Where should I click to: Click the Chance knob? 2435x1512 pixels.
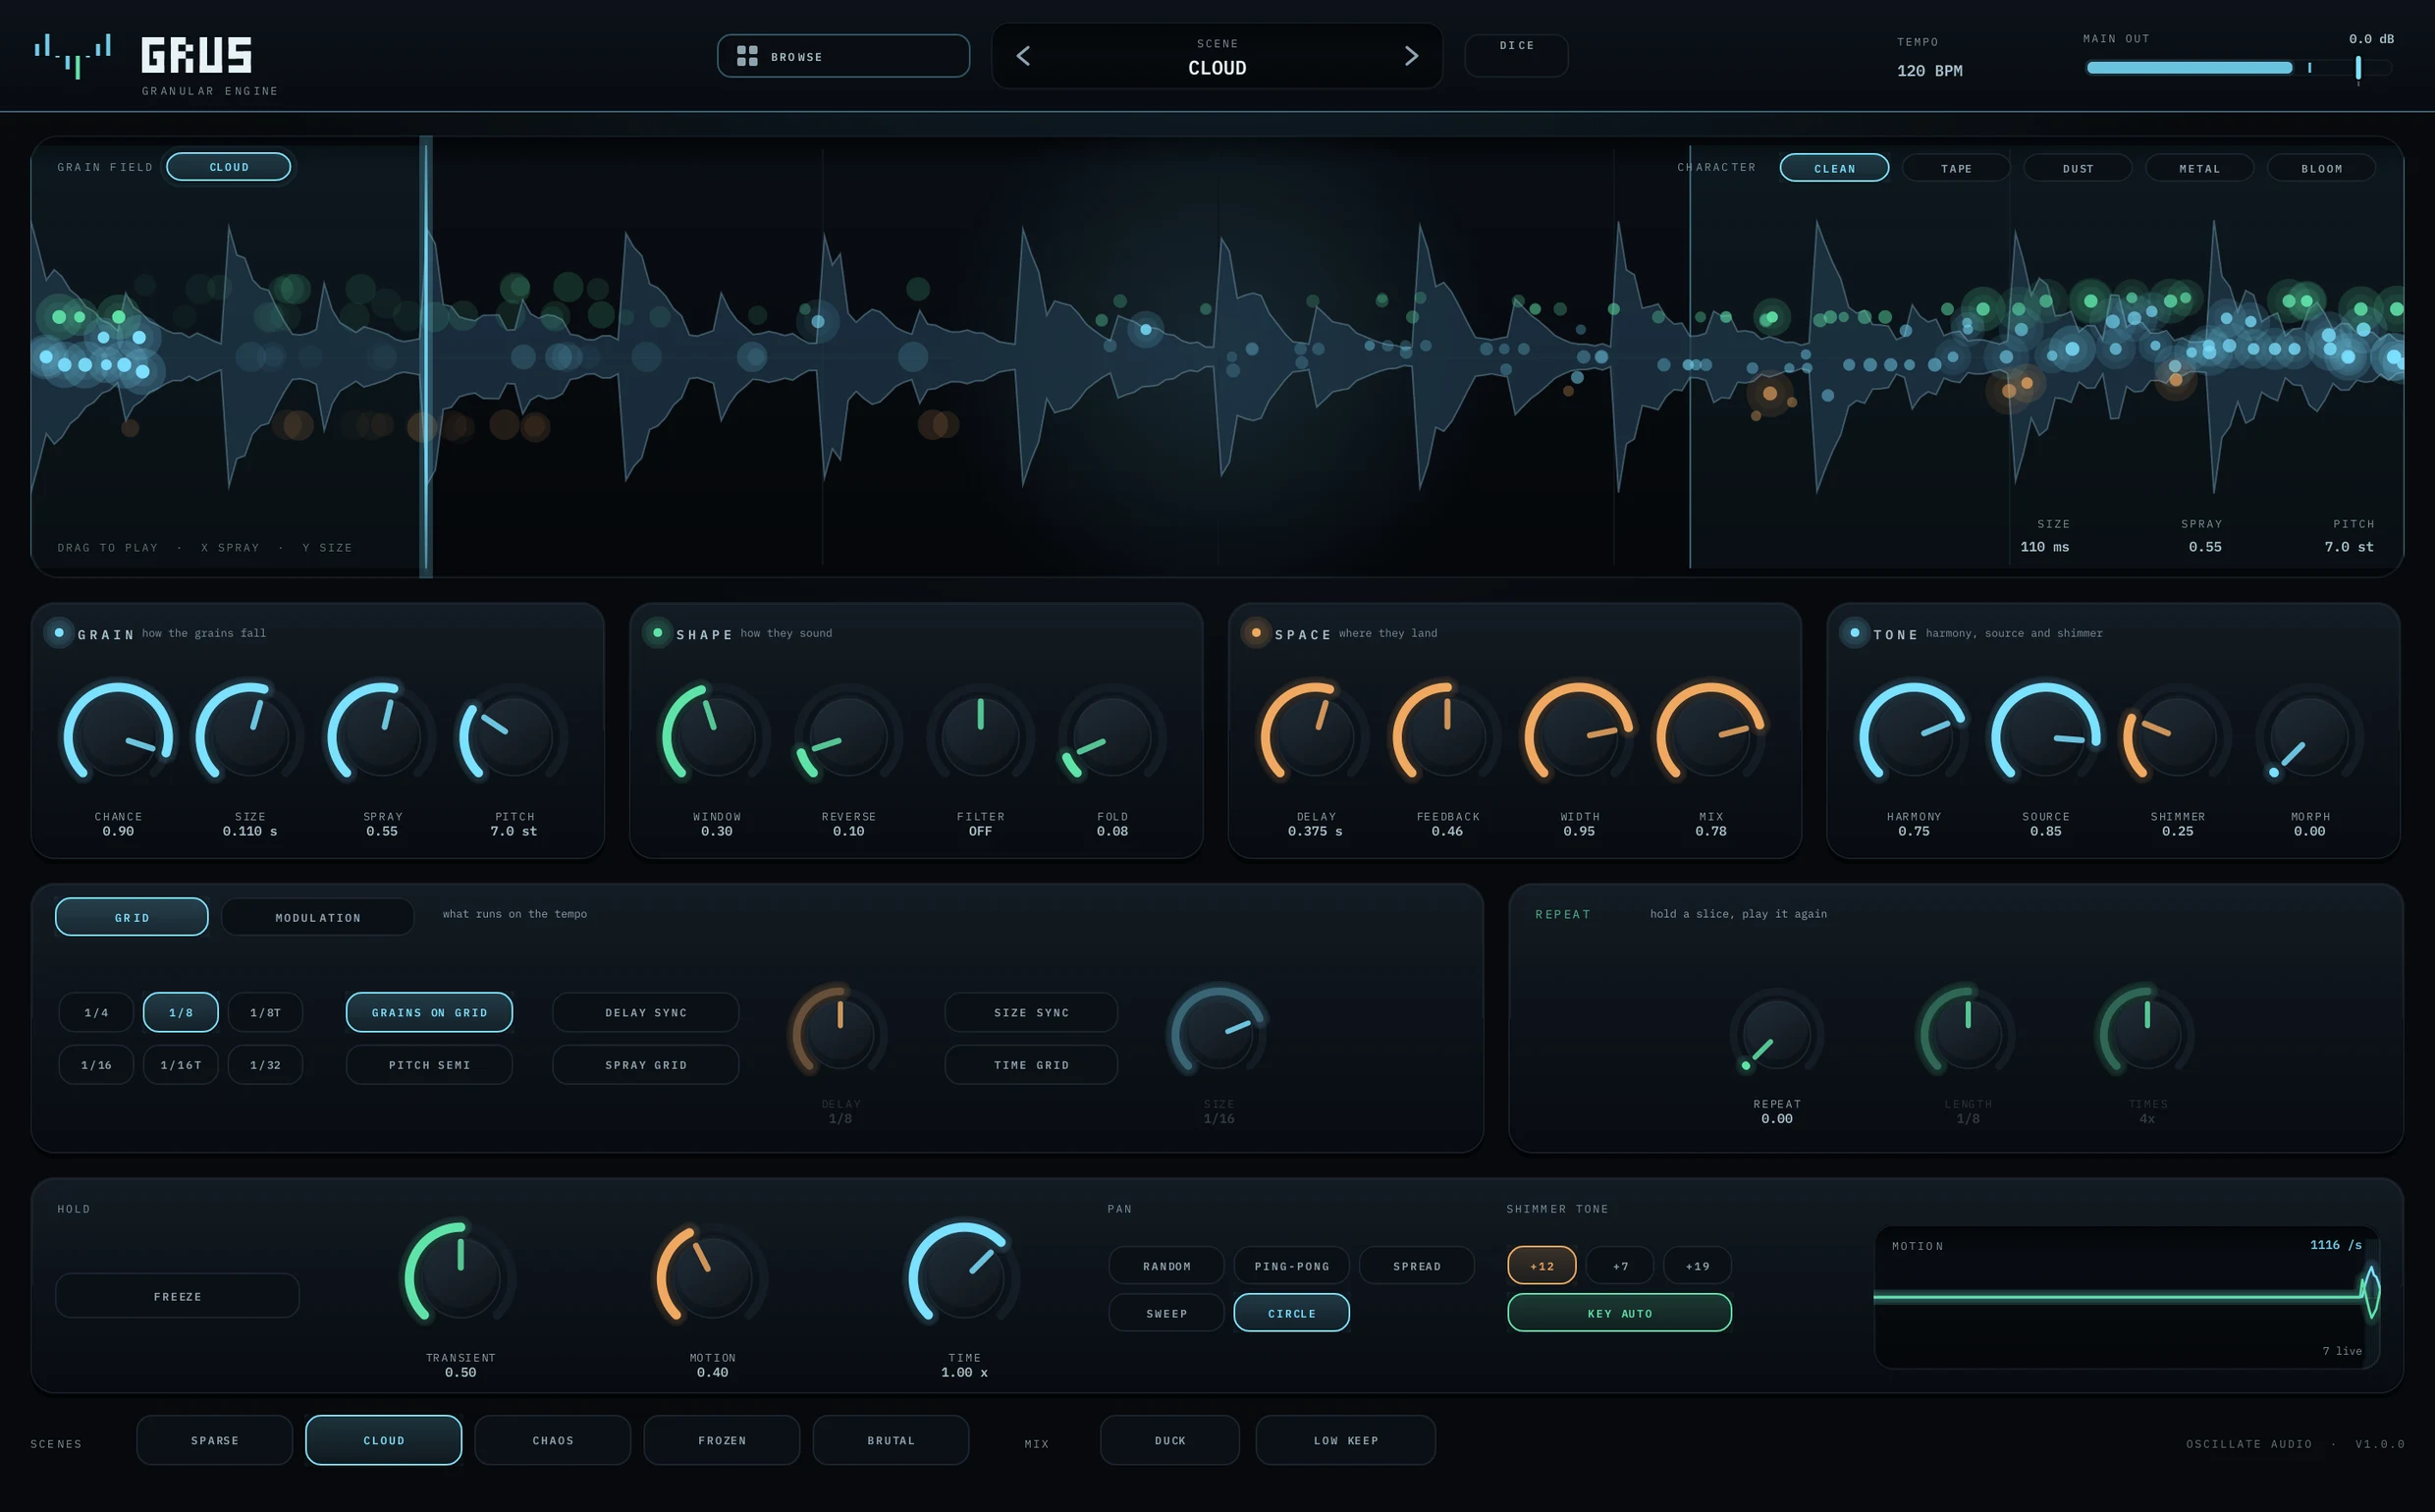tap(118, 736)
